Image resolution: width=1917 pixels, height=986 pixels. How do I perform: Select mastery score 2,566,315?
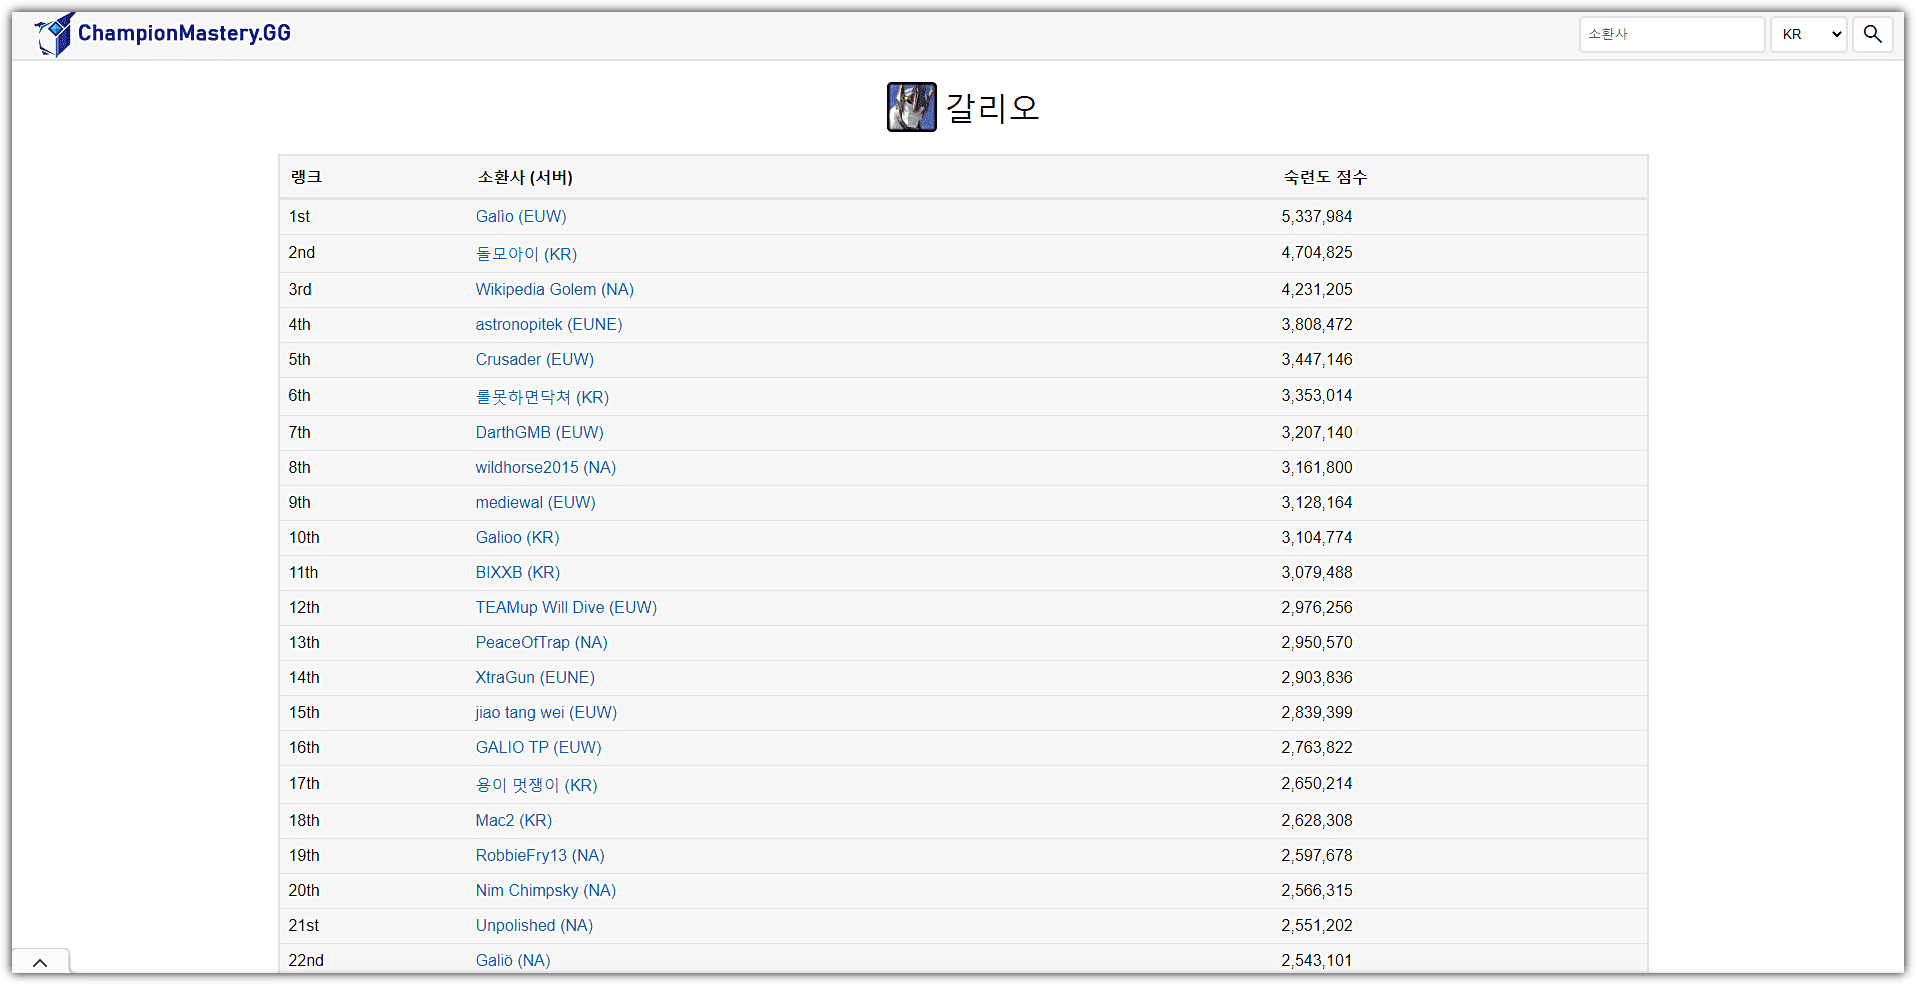(1317, 890)
